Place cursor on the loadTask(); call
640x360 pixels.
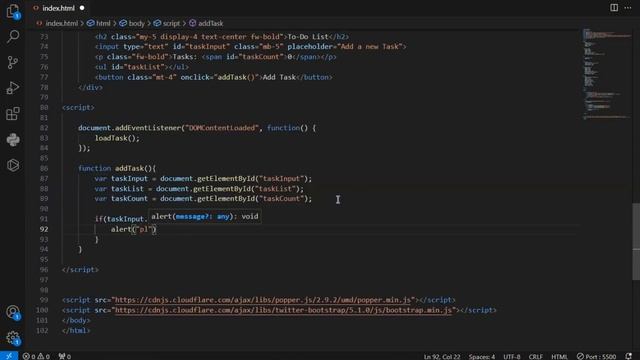[x=117, y=138]
